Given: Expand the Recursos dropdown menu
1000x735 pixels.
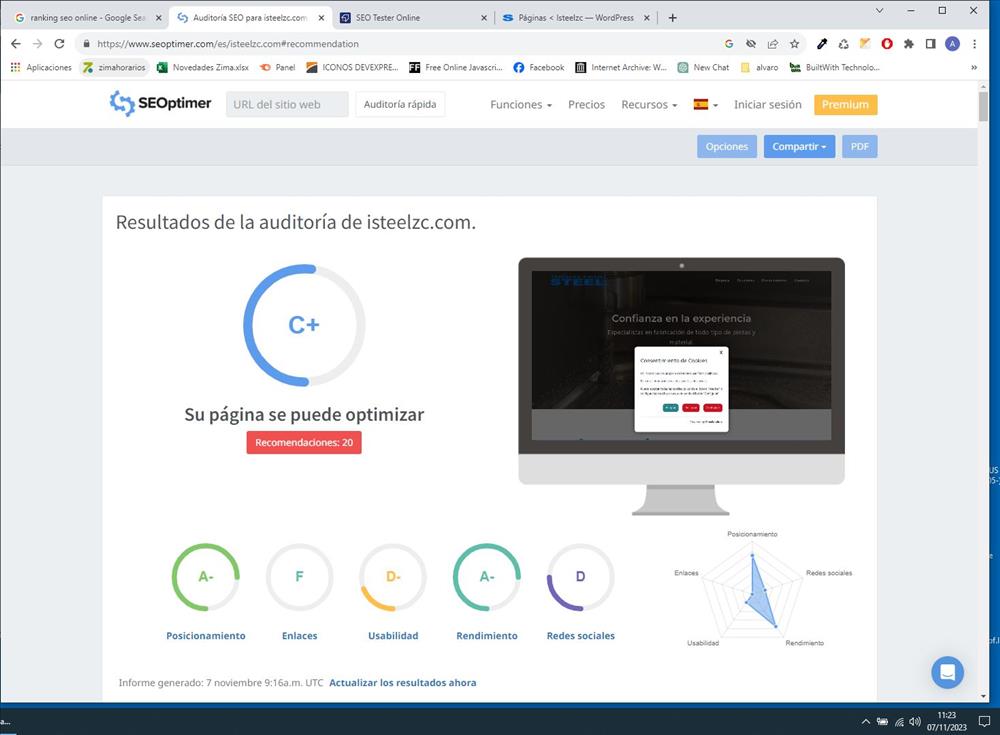Looking at the screenshot, I should coord(648,105).
